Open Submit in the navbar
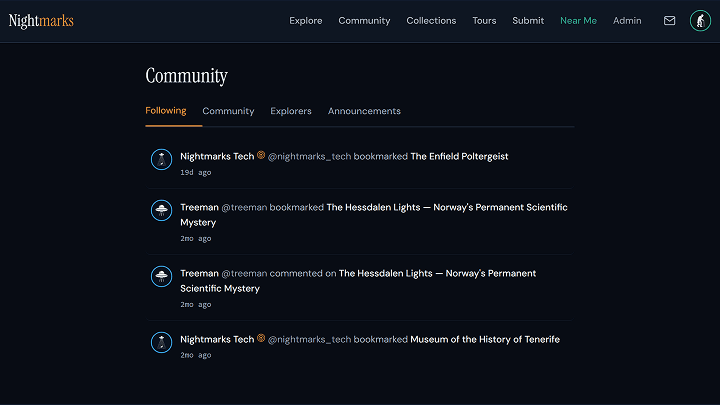 (x=528, y=21)
